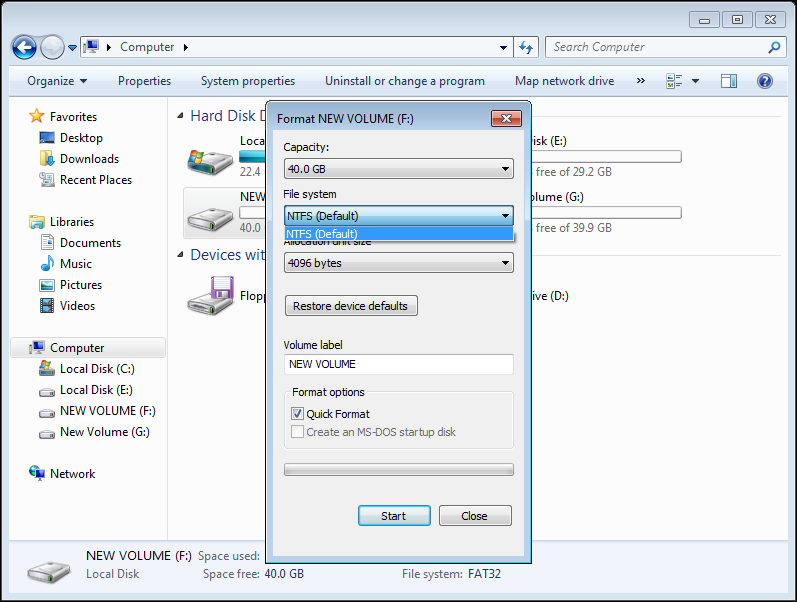Open the Pictures library
Viewport: 797px width, 602px height.
coord(80,285)
